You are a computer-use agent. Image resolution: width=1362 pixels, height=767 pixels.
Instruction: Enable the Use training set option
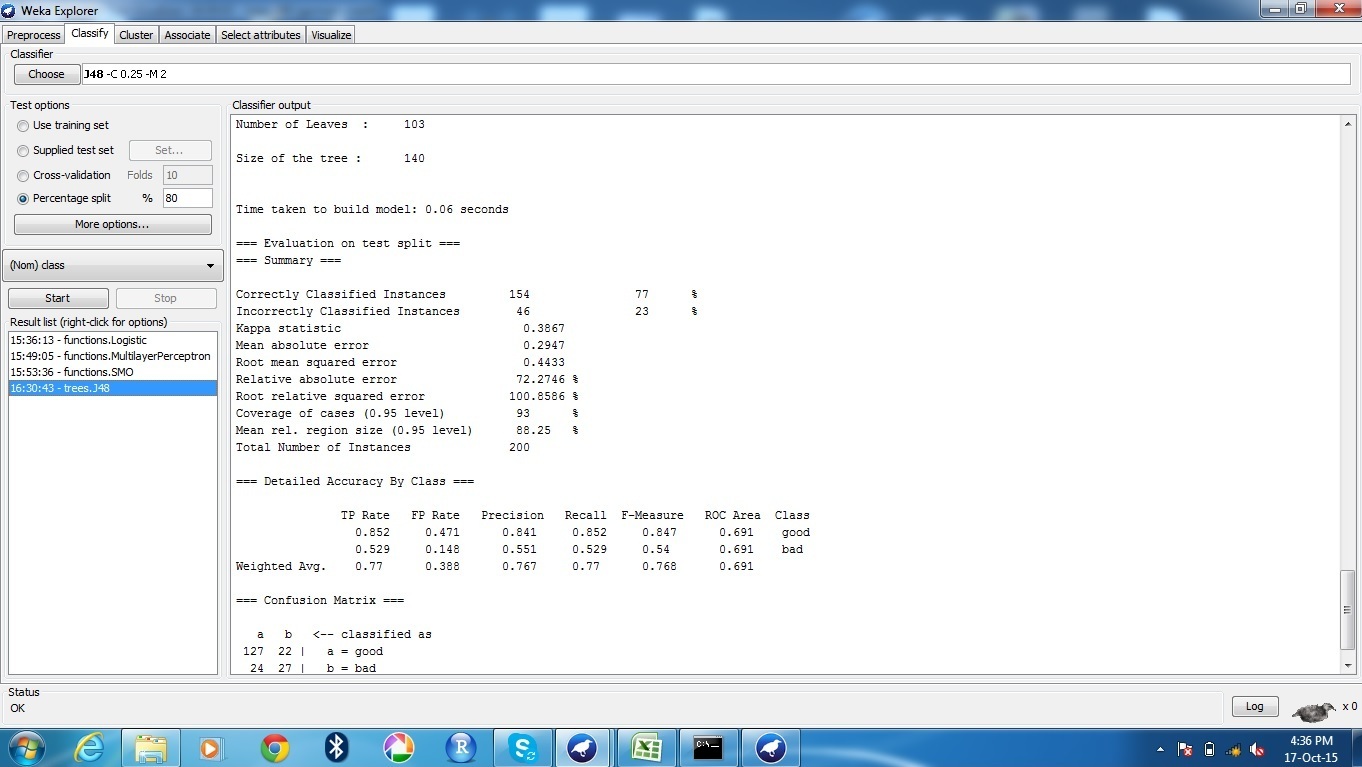[22, 126]
